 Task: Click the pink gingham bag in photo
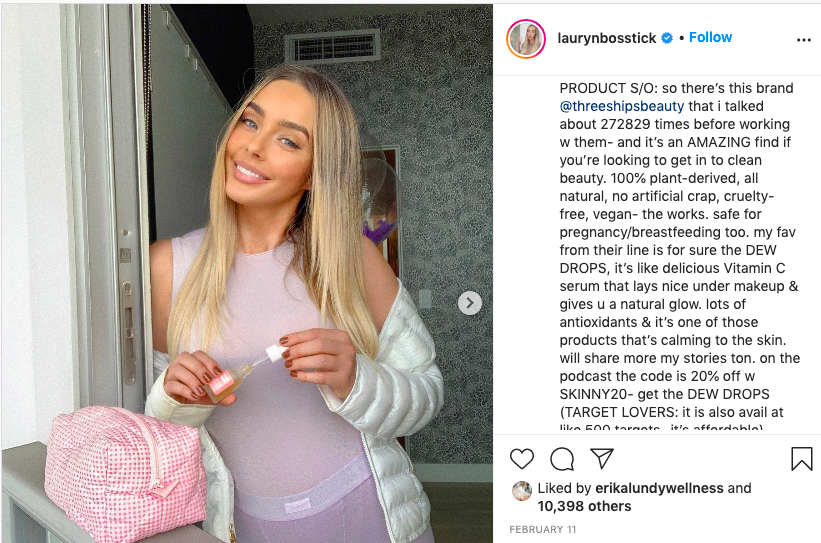point(126,471)
